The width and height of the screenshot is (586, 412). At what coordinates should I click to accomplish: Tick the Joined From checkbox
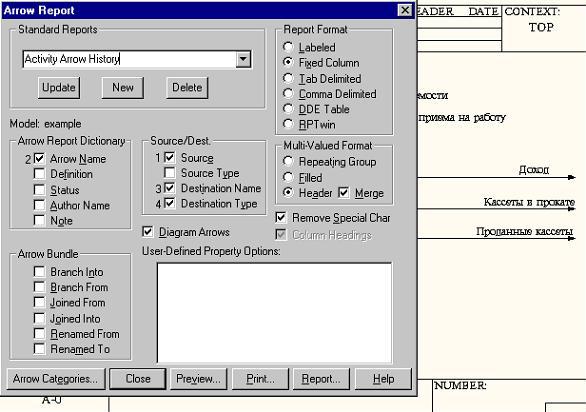(39, 302)
